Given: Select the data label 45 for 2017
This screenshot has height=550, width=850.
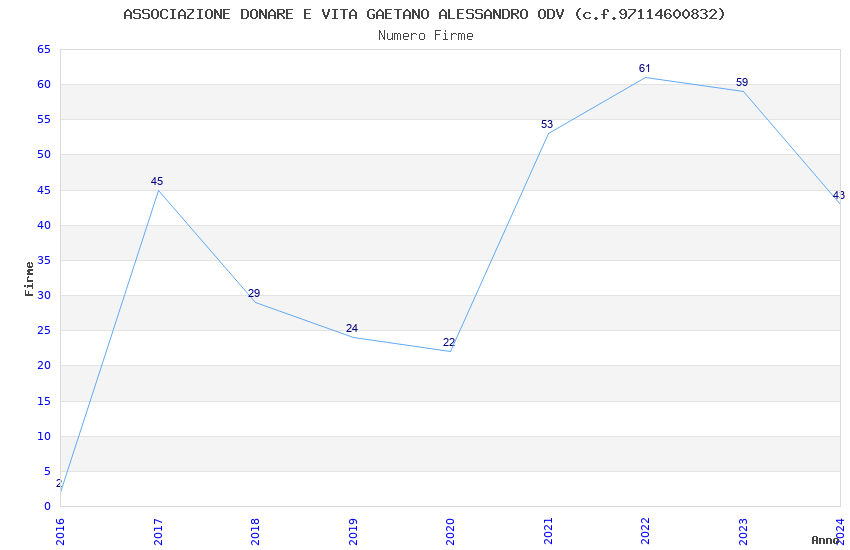Looking at the screenshot, I should pyautogui.click(x=157, y=181).
